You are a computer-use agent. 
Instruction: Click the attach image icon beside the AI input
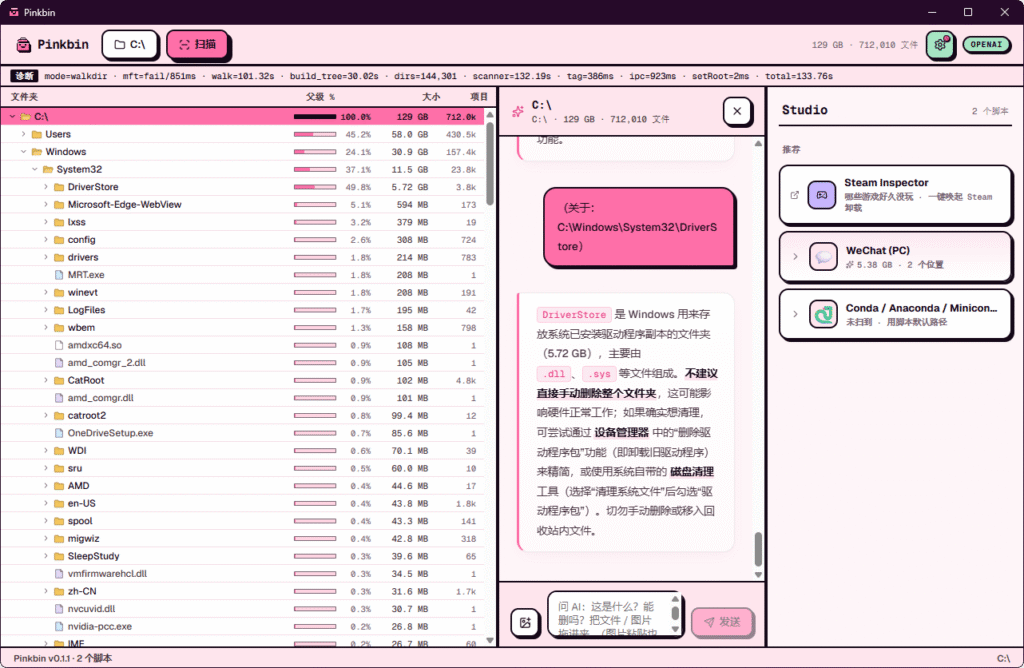[x=525, y=622]
